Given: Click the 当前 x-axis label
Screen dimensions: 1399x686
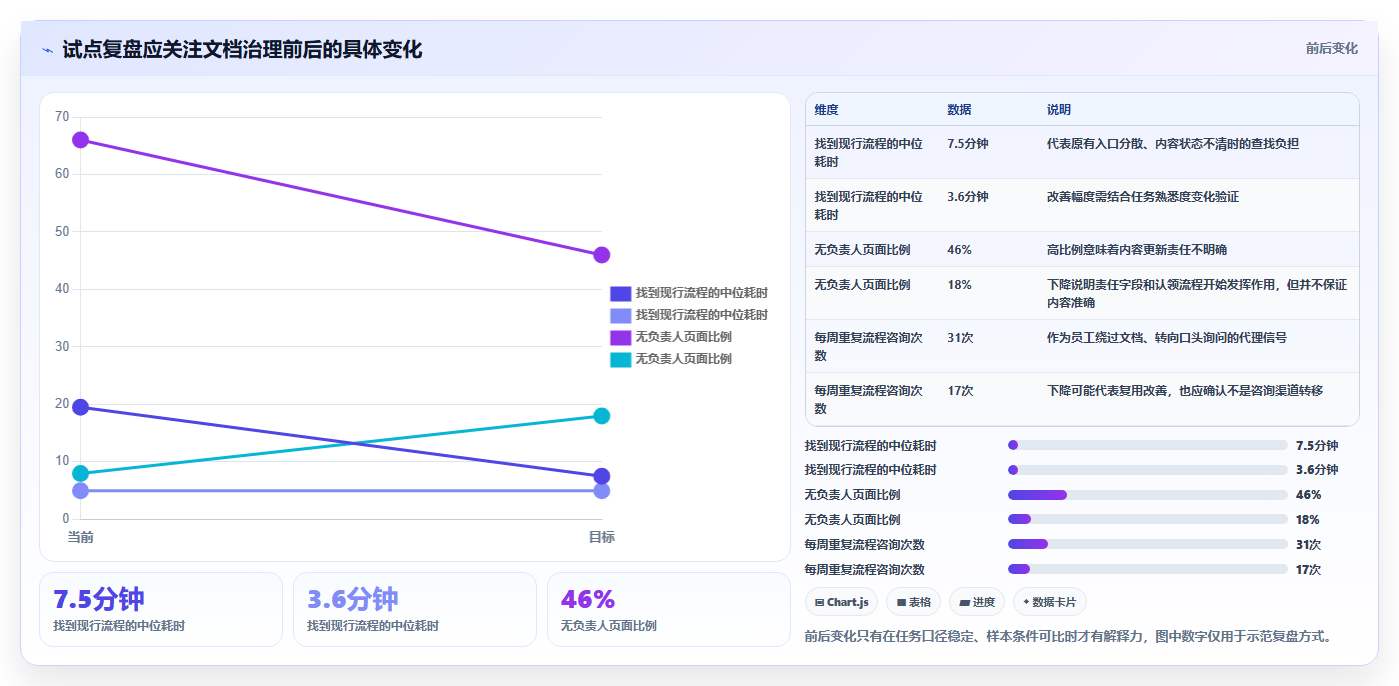Looking at the screenshot, I should pyautogui.click(x=80, y=537).
